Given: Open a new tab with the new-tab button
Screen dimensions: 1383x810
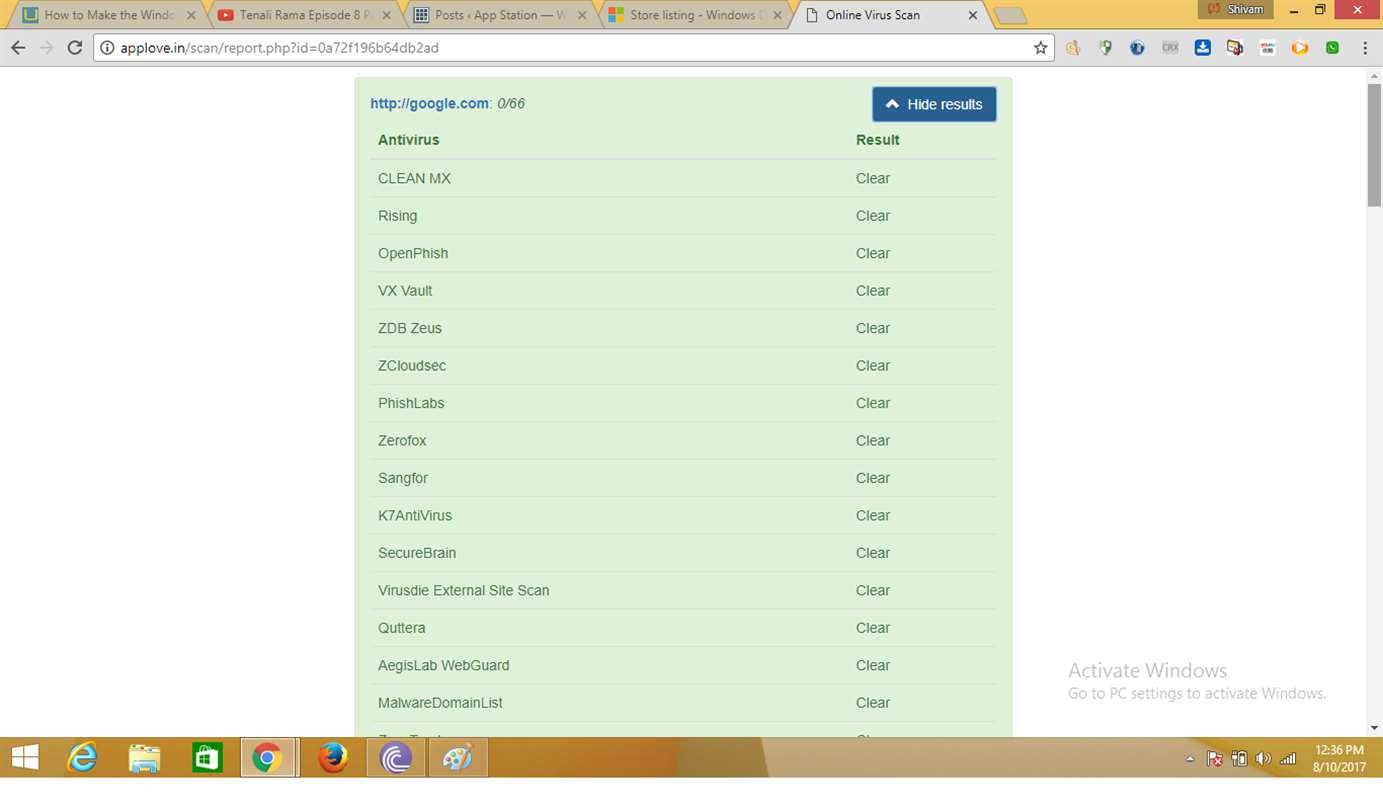Looking at the screenshot, I should coord(1010,15).
